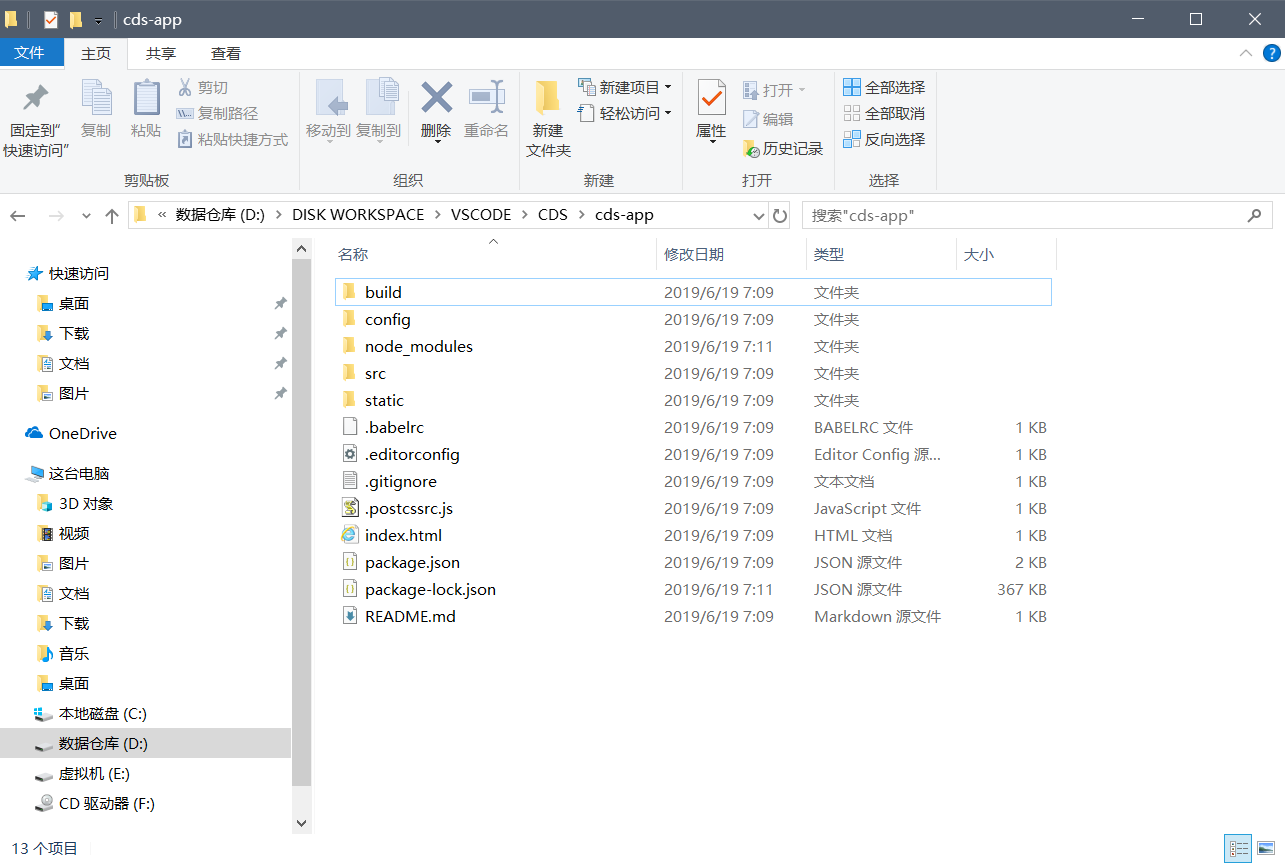
Task: Switch to the 共享 (Share) tab
Action: (x=161, y=54)
